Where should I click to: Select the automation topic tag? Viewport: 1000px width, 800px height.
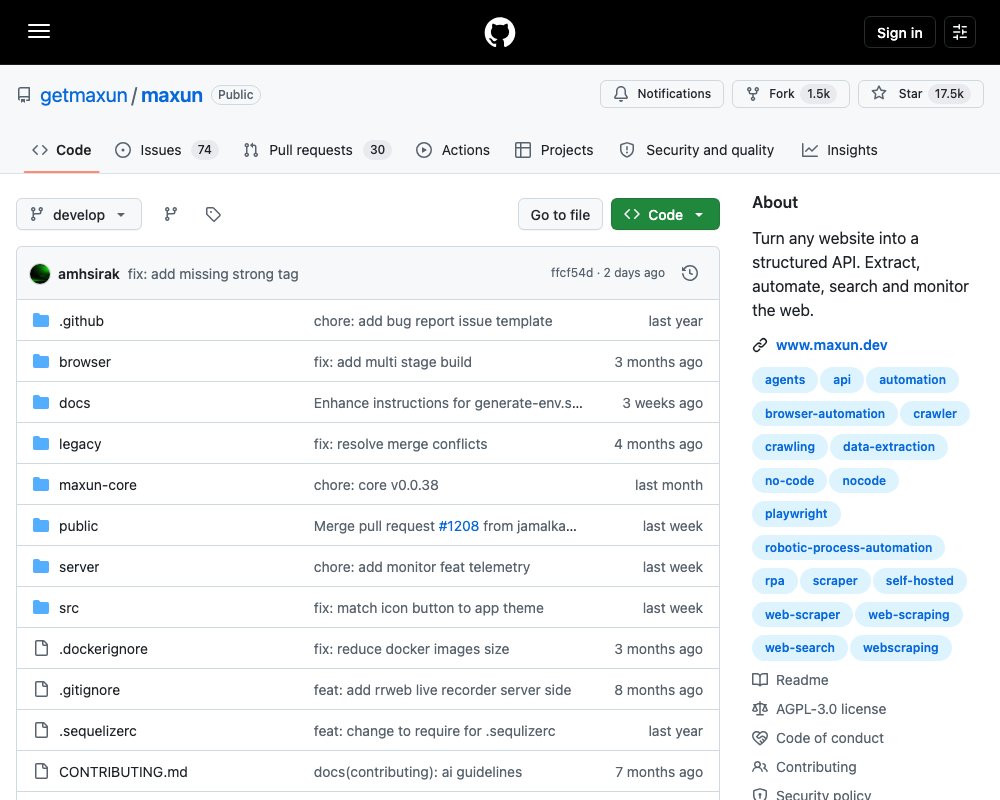point(912,380)
